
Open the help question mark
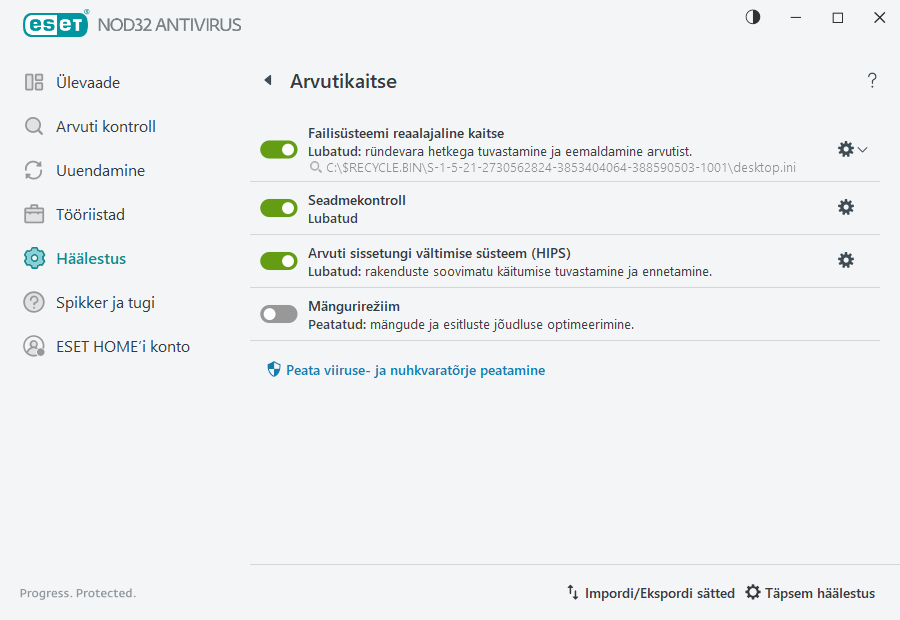[x=871, y=81]
